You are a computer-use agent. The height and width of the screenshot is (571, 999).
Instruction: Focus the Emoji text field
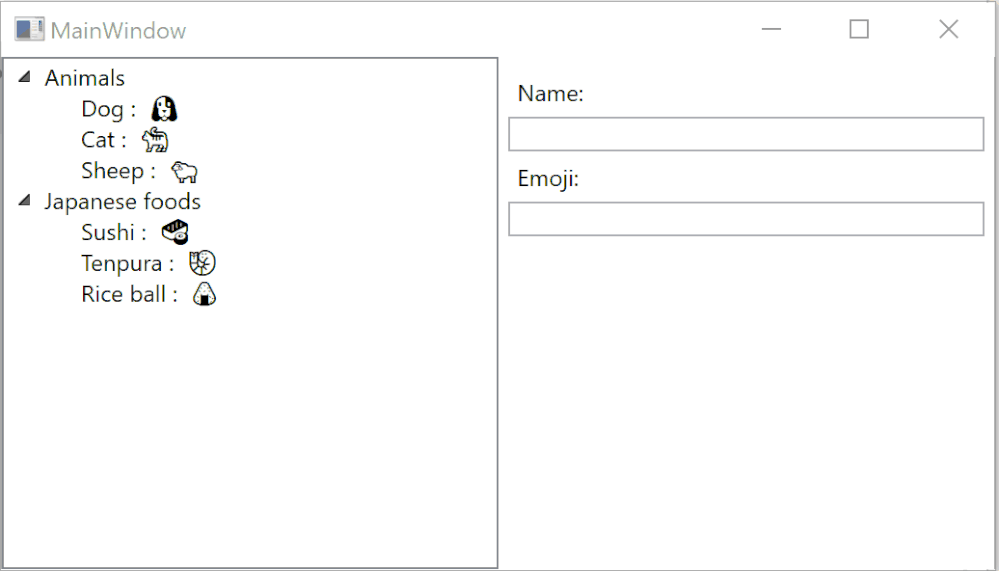click(746, 219)
